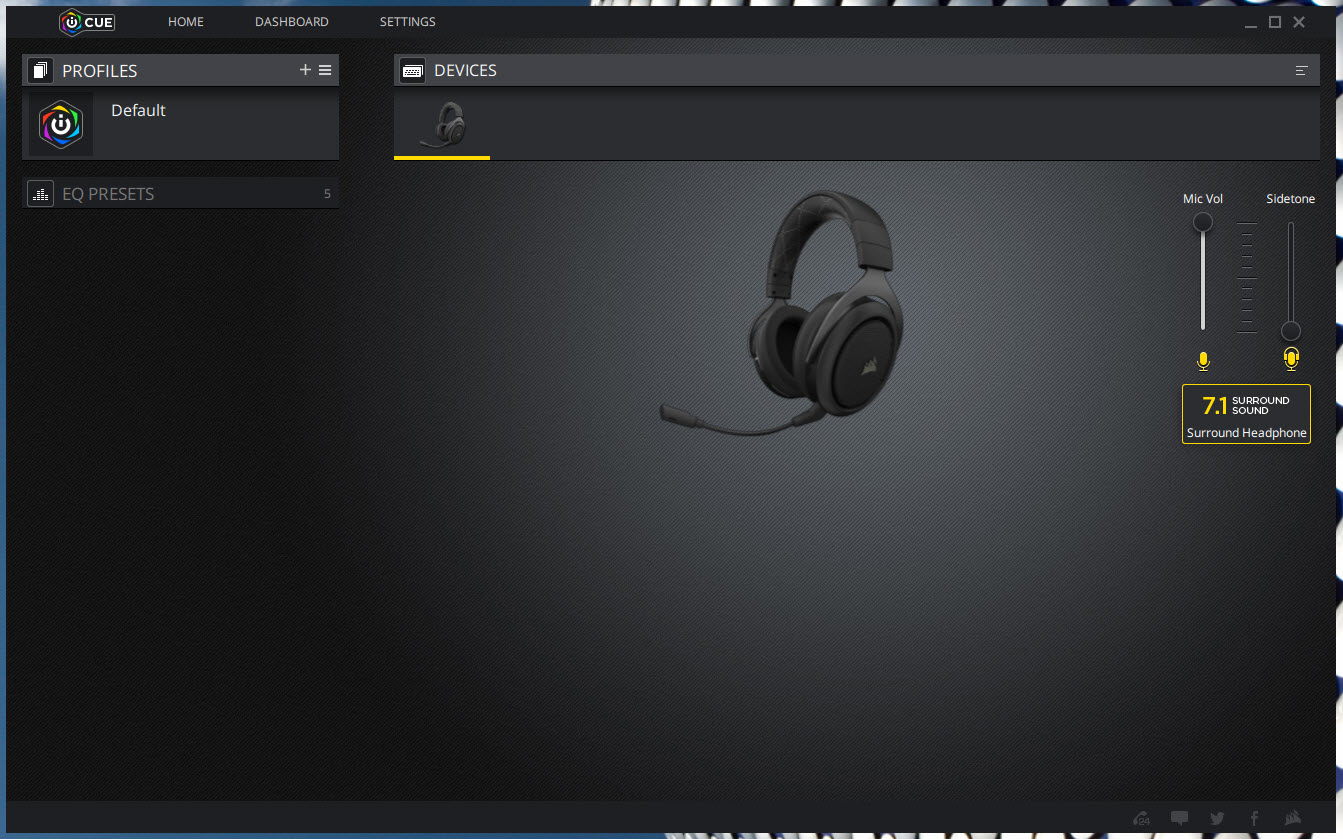1343x839 pixels.
Task: Click the iCUE logo in top bar
Action: [x=87, y=22]
